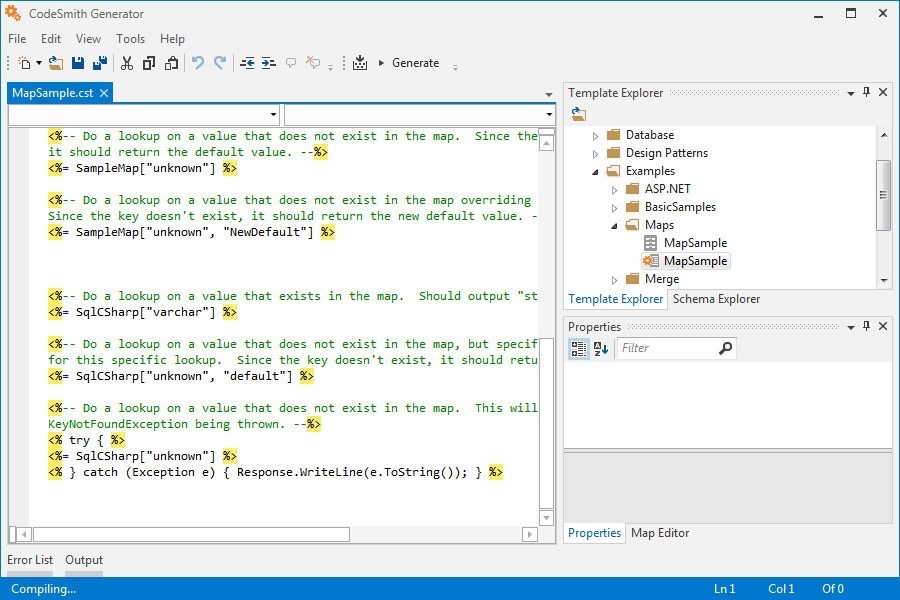Screen dimensions: 900x600
Task: Switch to the Template Explorer tab
Action: coord(615,299)
